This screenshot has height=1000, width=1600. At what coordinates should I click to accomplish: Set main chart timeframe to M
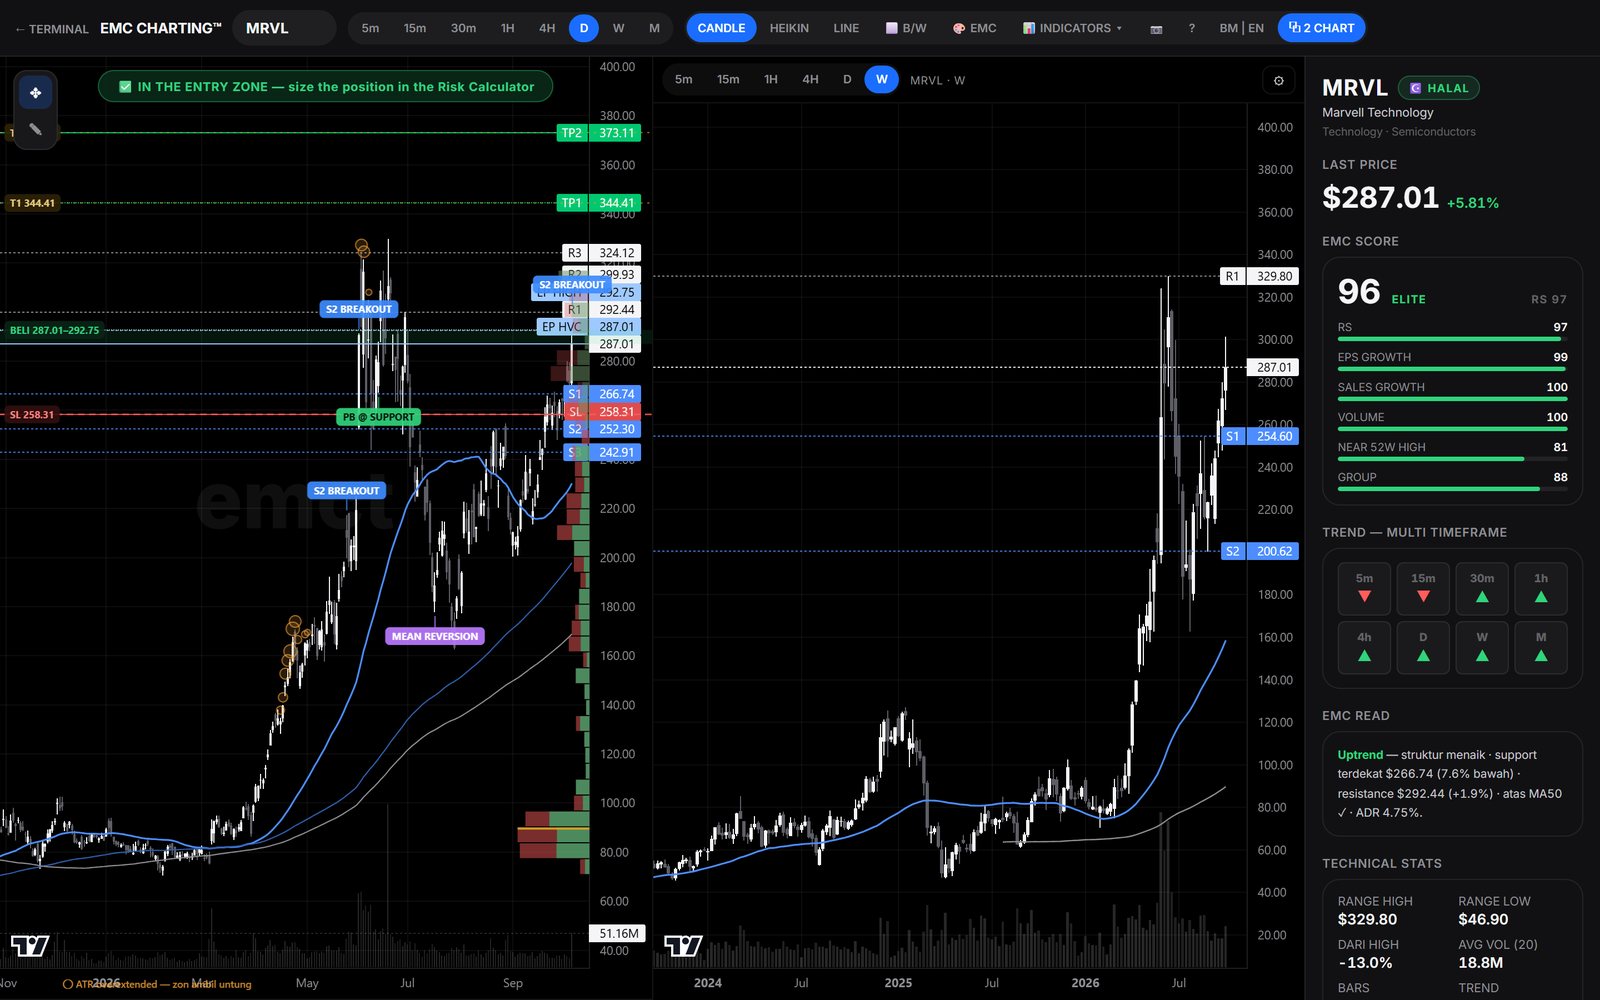point(654,29)
